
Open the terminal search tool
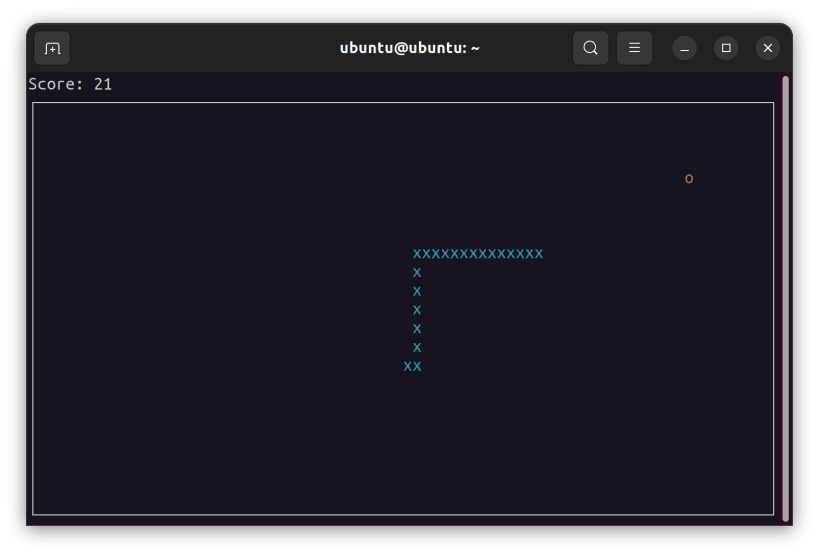(x=590, y=48)
